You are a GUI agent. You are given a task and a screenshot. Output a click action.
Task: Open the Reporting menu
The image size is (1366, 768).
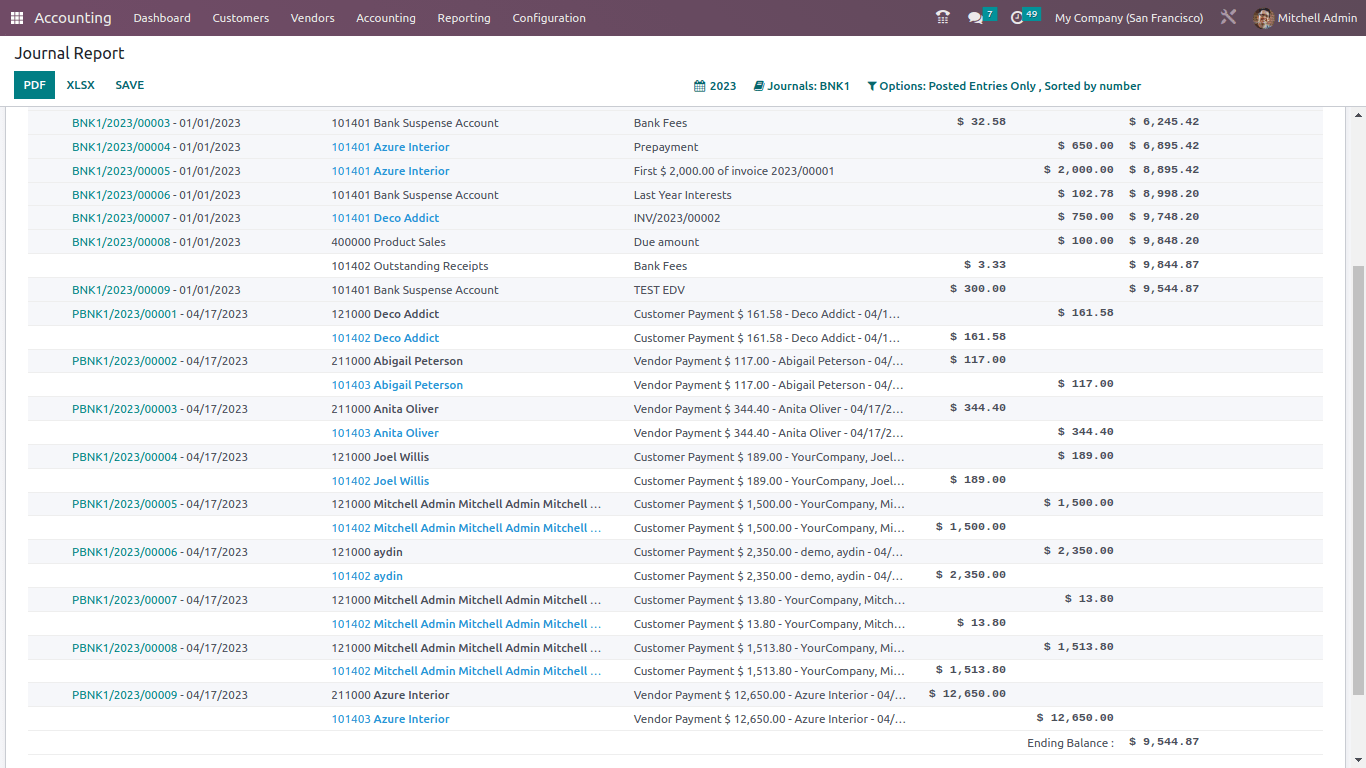(x=464, y=18)
